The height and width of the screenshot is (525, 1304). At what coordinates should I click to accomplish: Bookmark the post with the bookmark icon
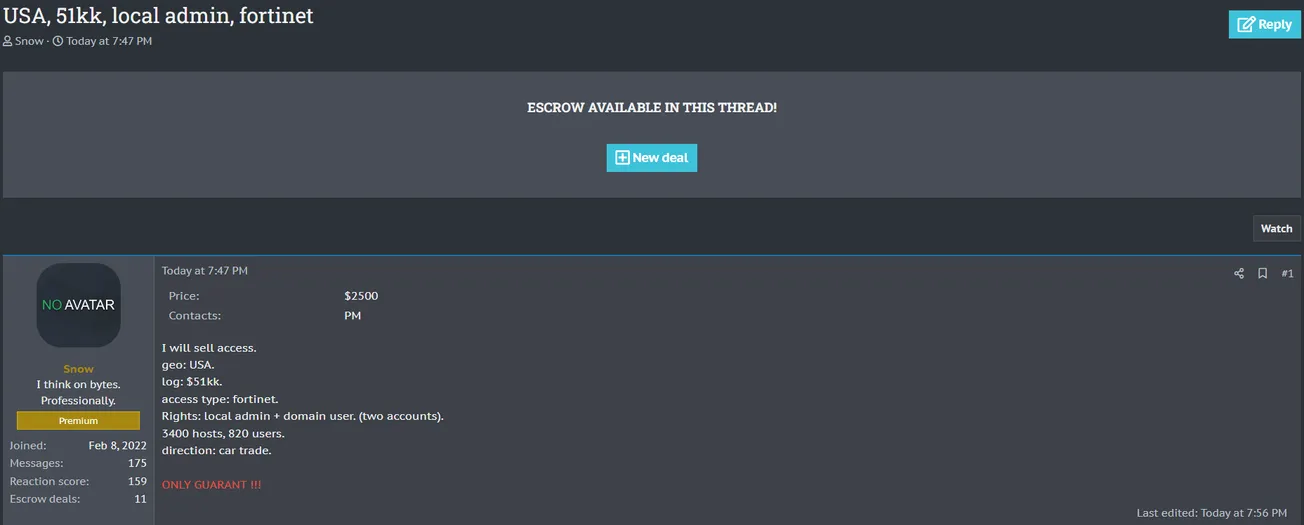point(1262,273)
